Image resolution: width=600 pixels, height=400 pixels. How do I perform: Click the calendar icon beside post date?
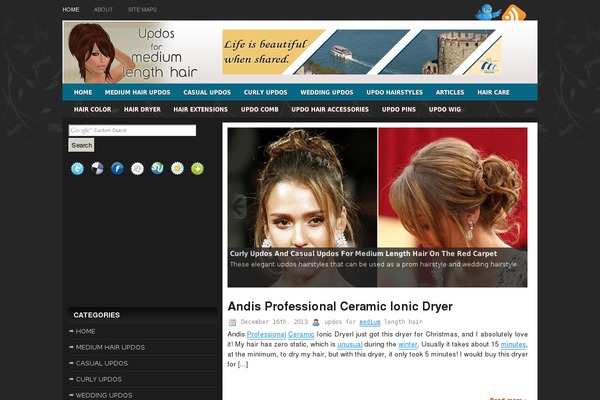(x=232, y=322)
